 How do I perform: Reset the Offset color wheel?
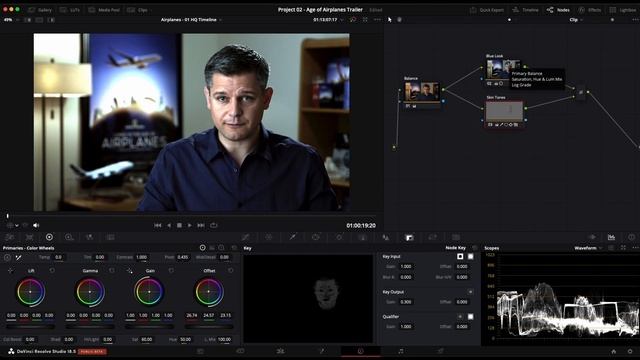(x=231, y=271)
